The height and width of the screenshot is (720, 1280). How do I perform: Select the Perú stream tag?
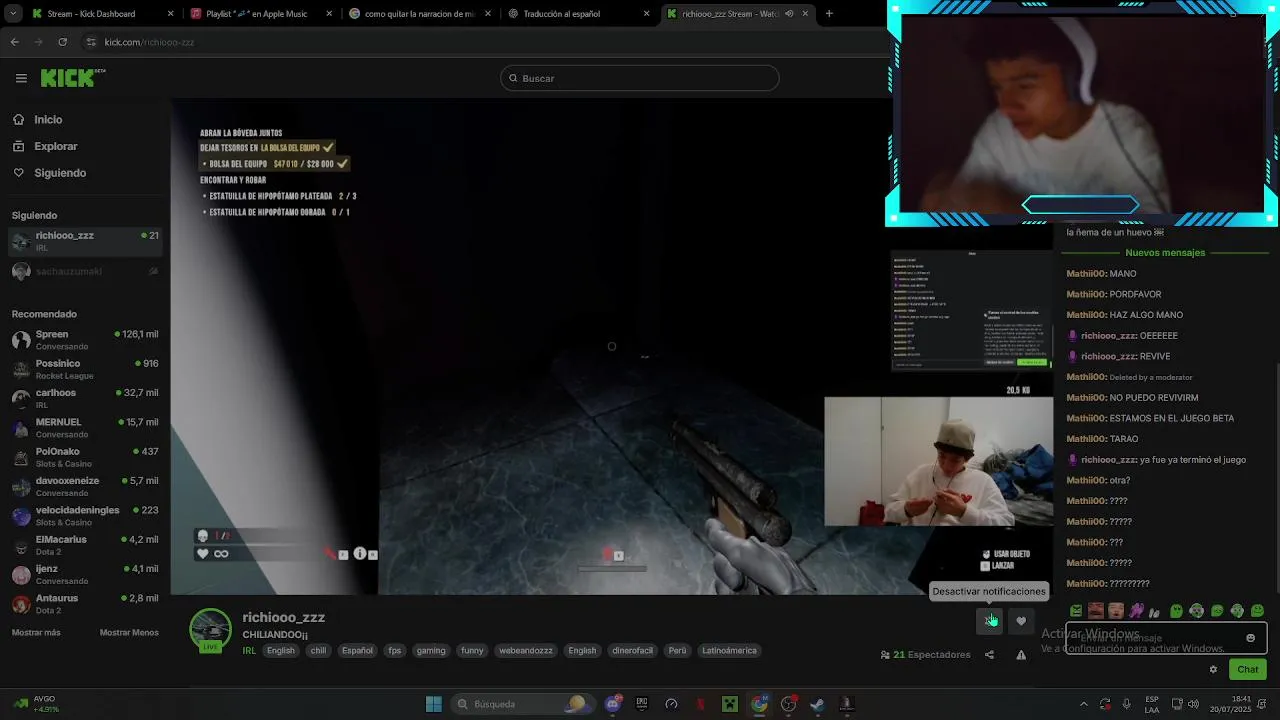[x=677, y=651]
